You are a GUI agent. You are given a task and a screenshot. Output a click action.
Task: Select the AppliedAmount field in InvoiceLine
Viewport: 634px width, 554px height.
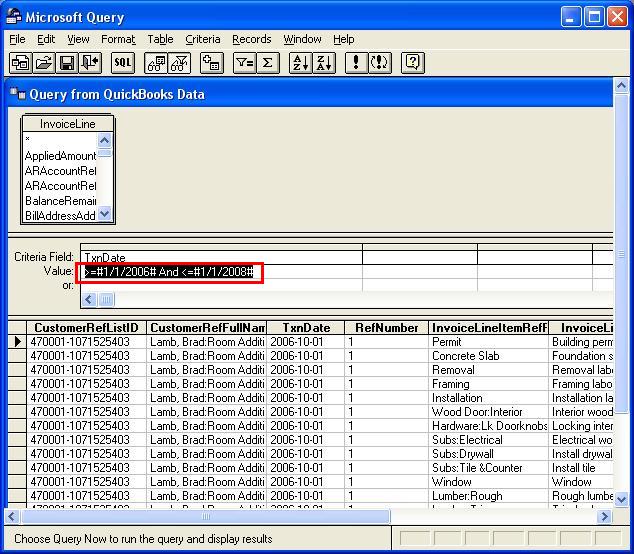[60, 156]
